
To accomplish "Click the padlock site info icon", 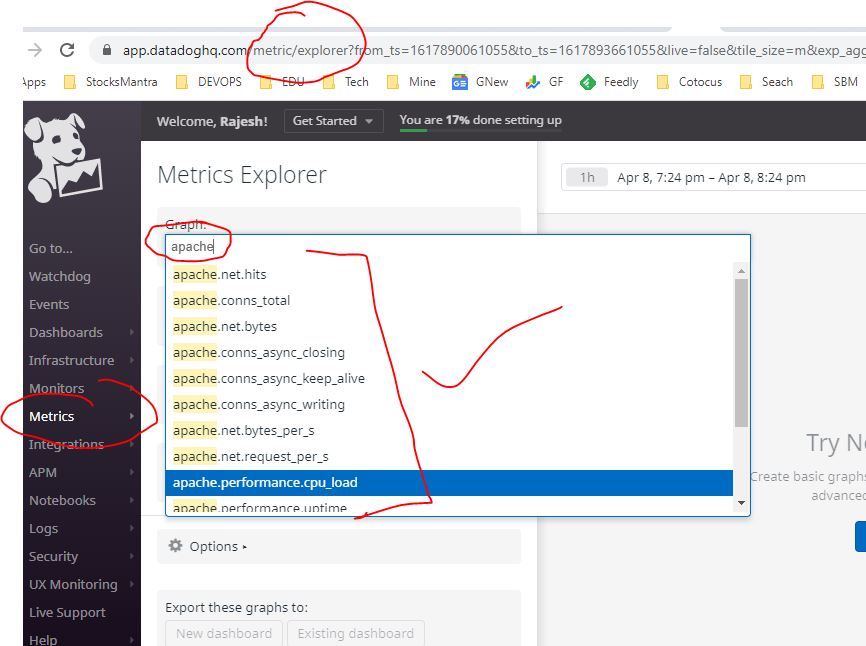I will [x=106, y=50].
